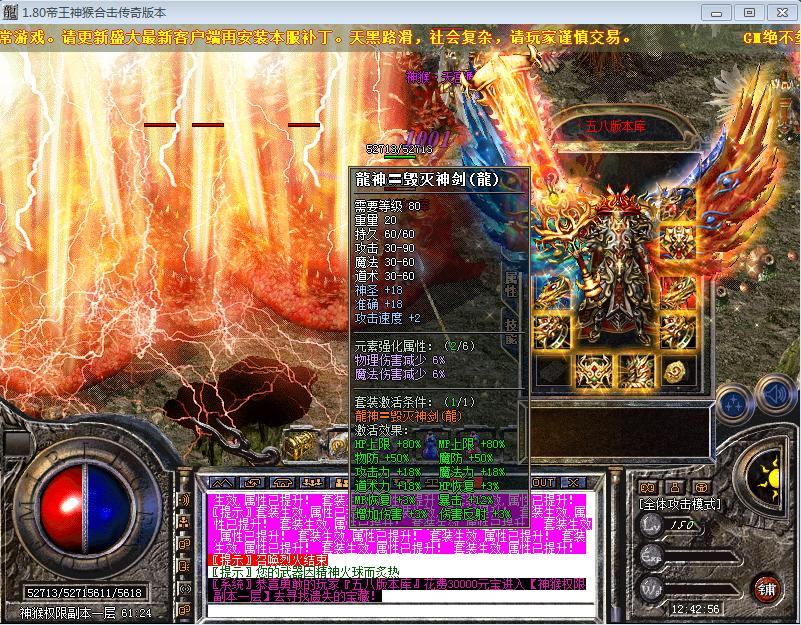Click the system message about 30000元宝
801x625 pixels.
coord(398,590)
